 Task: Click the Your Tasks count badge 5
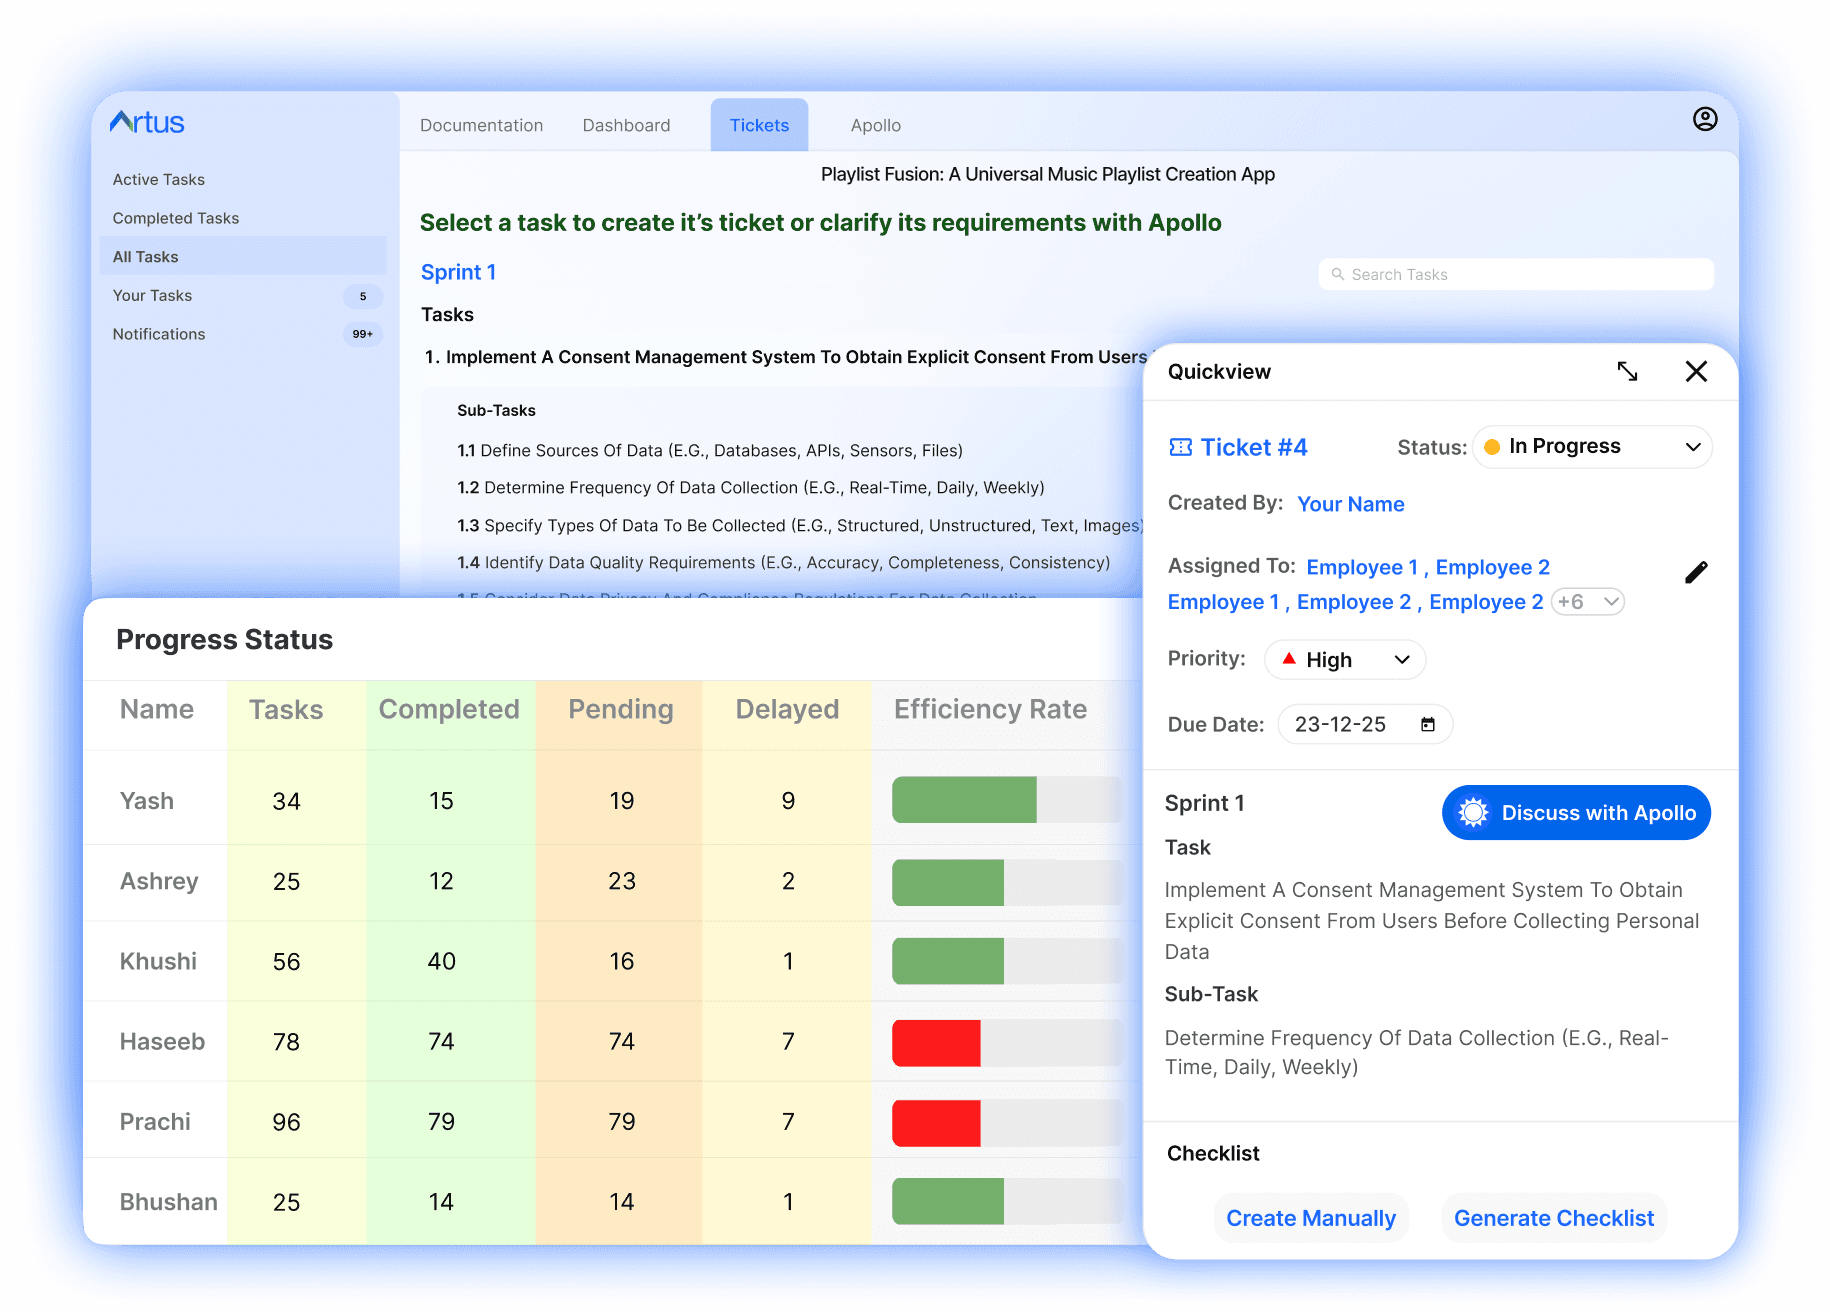(x=363, y=296)
